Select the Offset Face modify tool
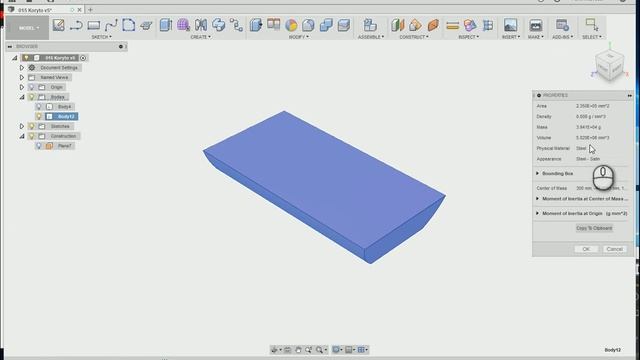 coord(344,25)
